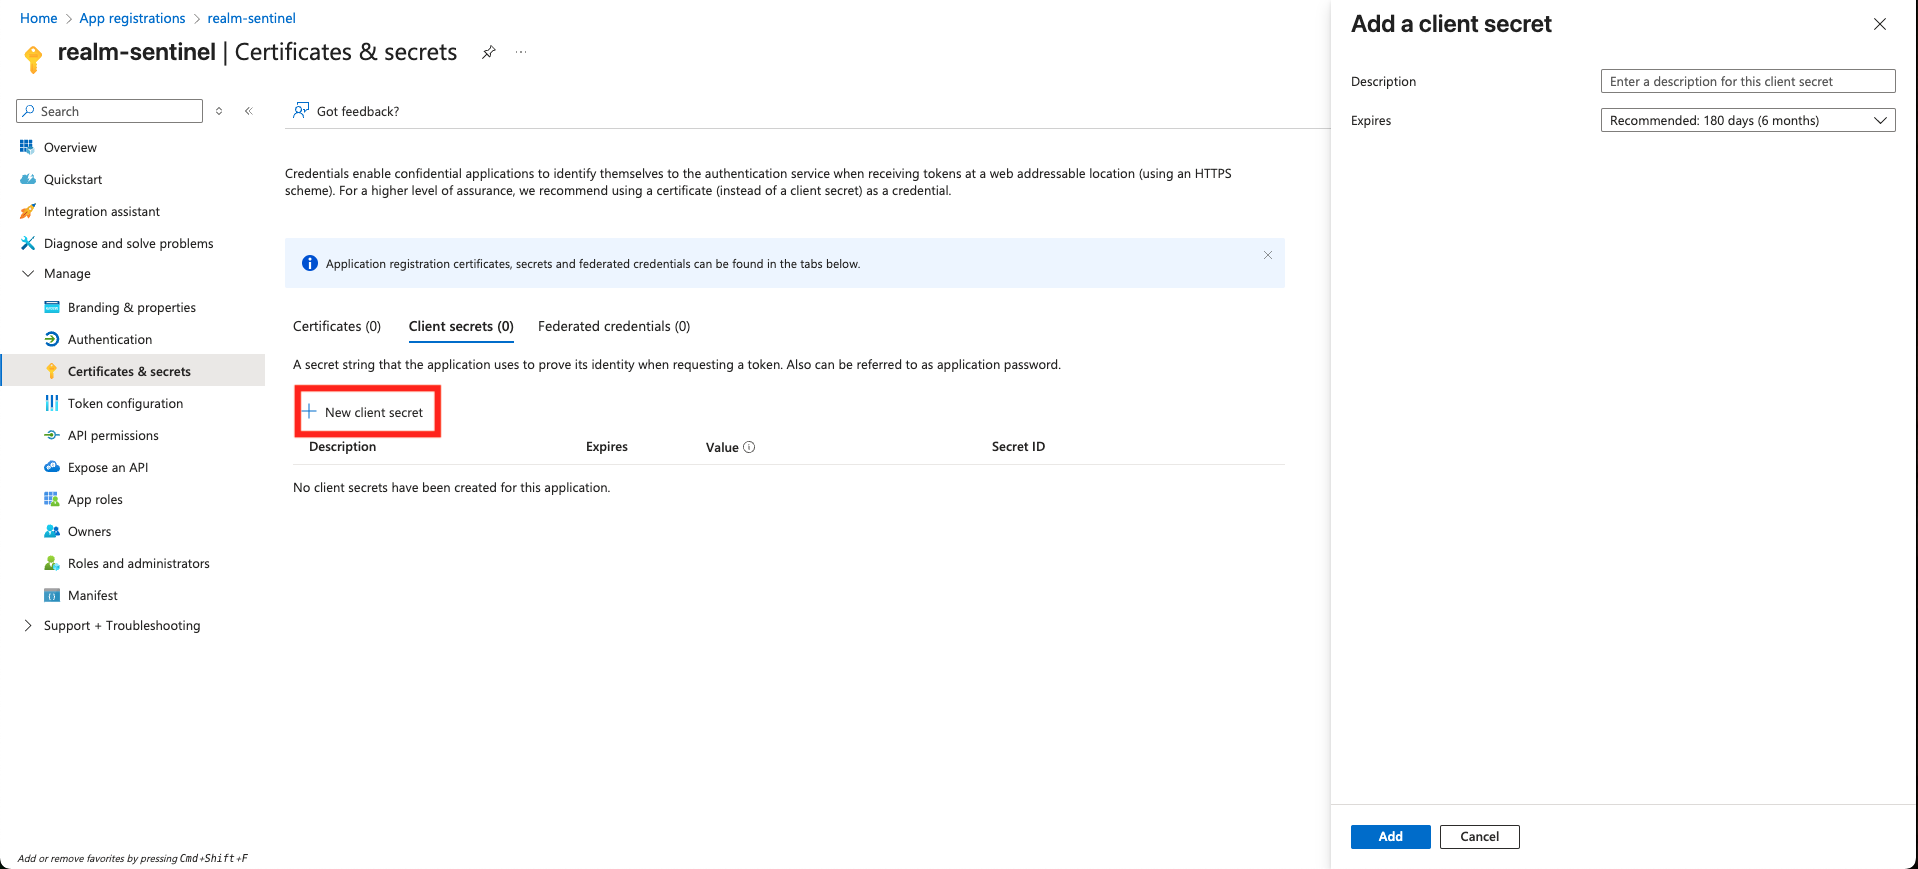This screenshot has height=869, width=1918.
Task: Launch the Integration assistant
Action: coord(101,211)
